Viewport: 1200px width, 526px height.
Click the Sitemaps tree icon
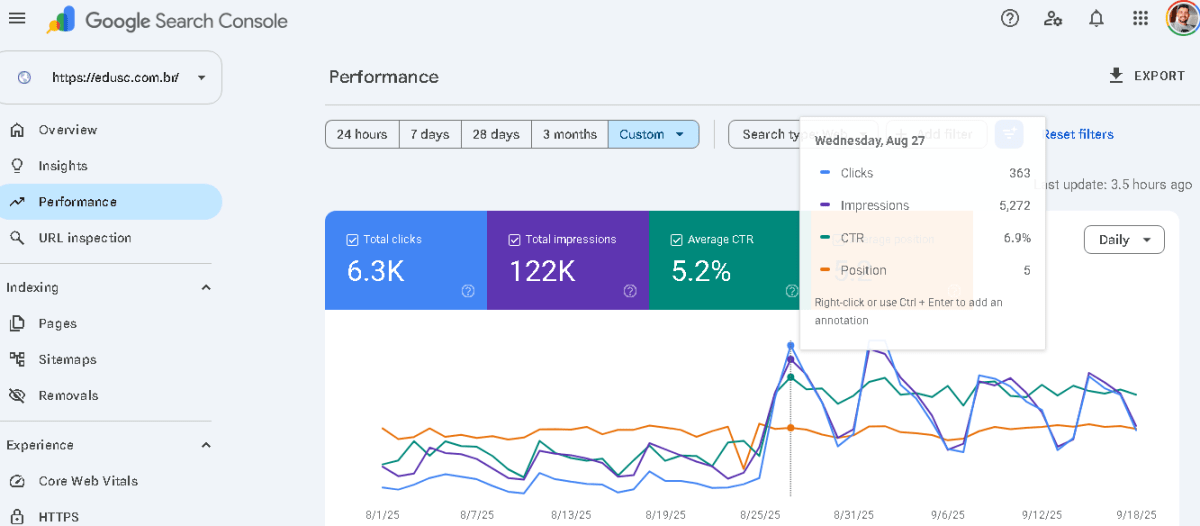(17, 359)
